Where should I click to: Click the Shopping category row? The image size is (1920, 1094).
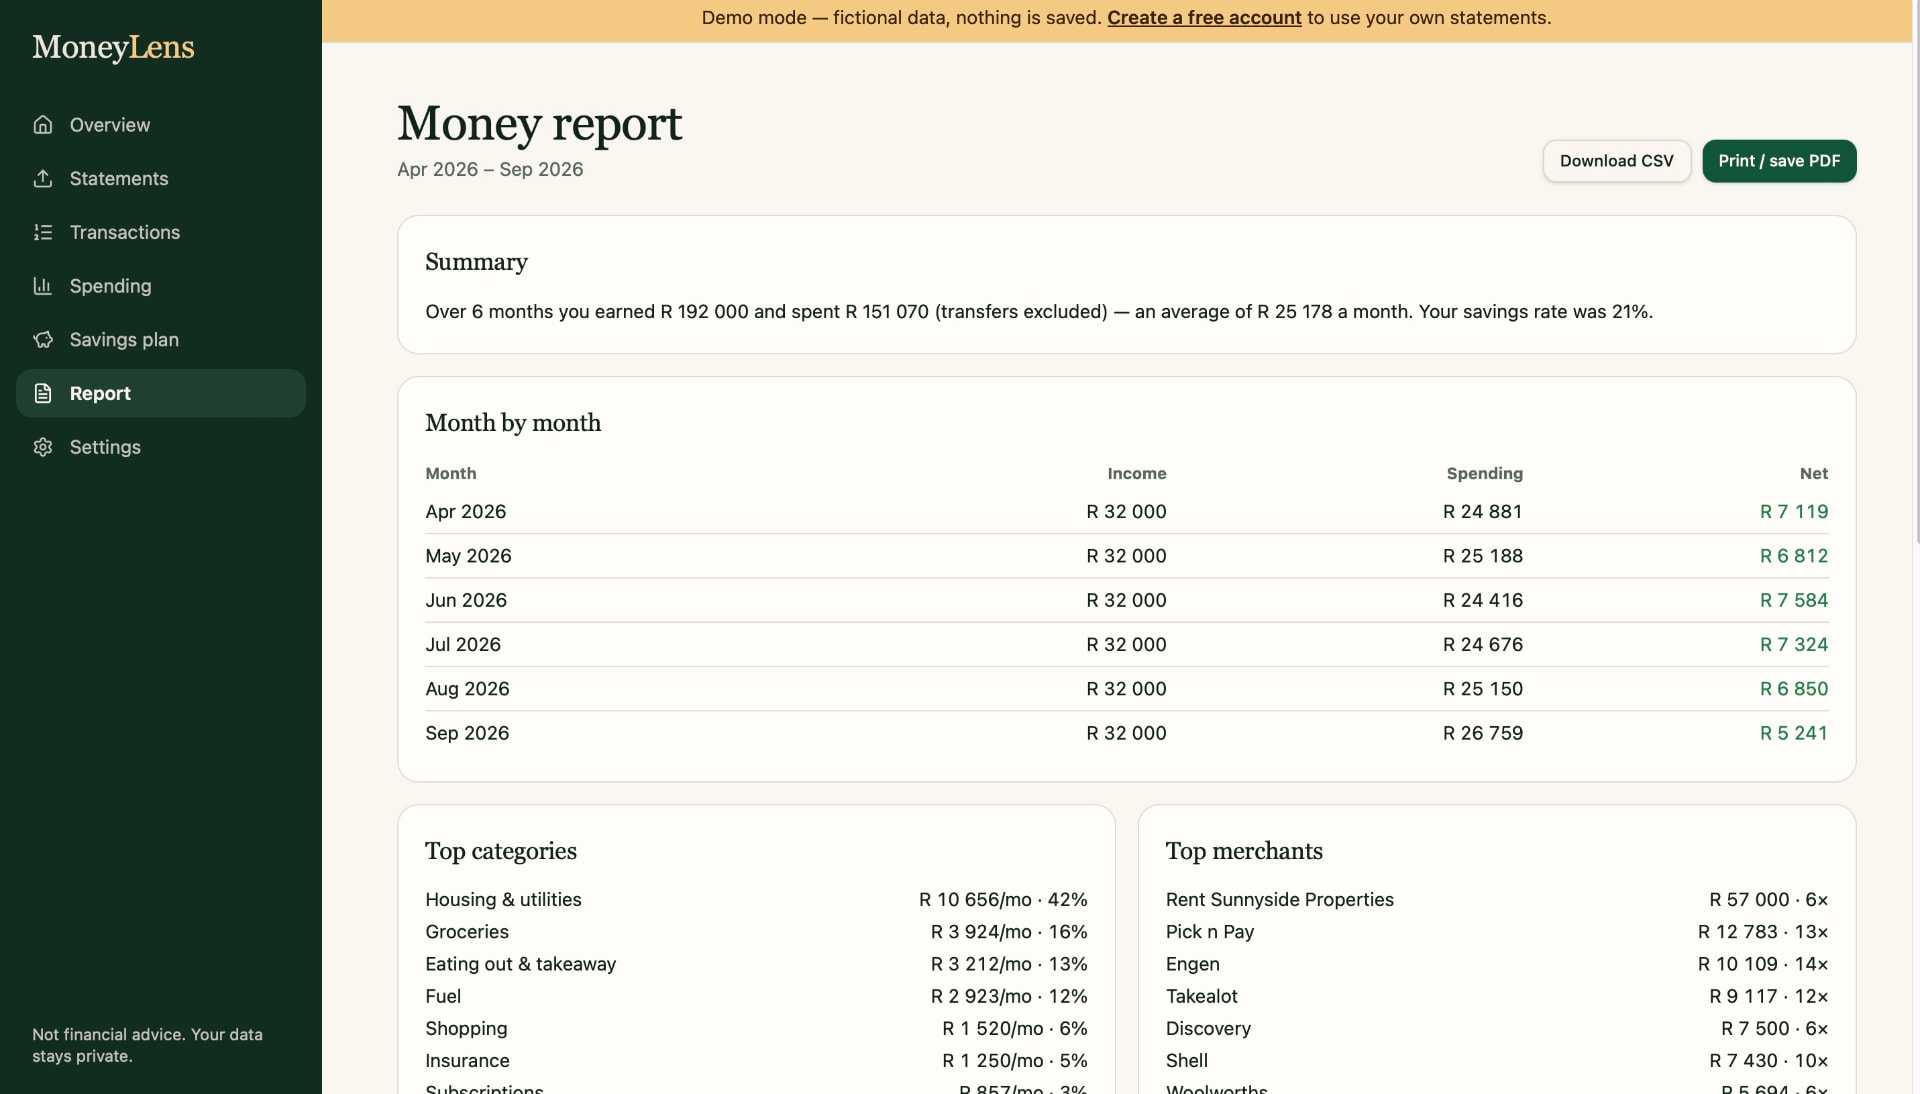click(756, 1029)
